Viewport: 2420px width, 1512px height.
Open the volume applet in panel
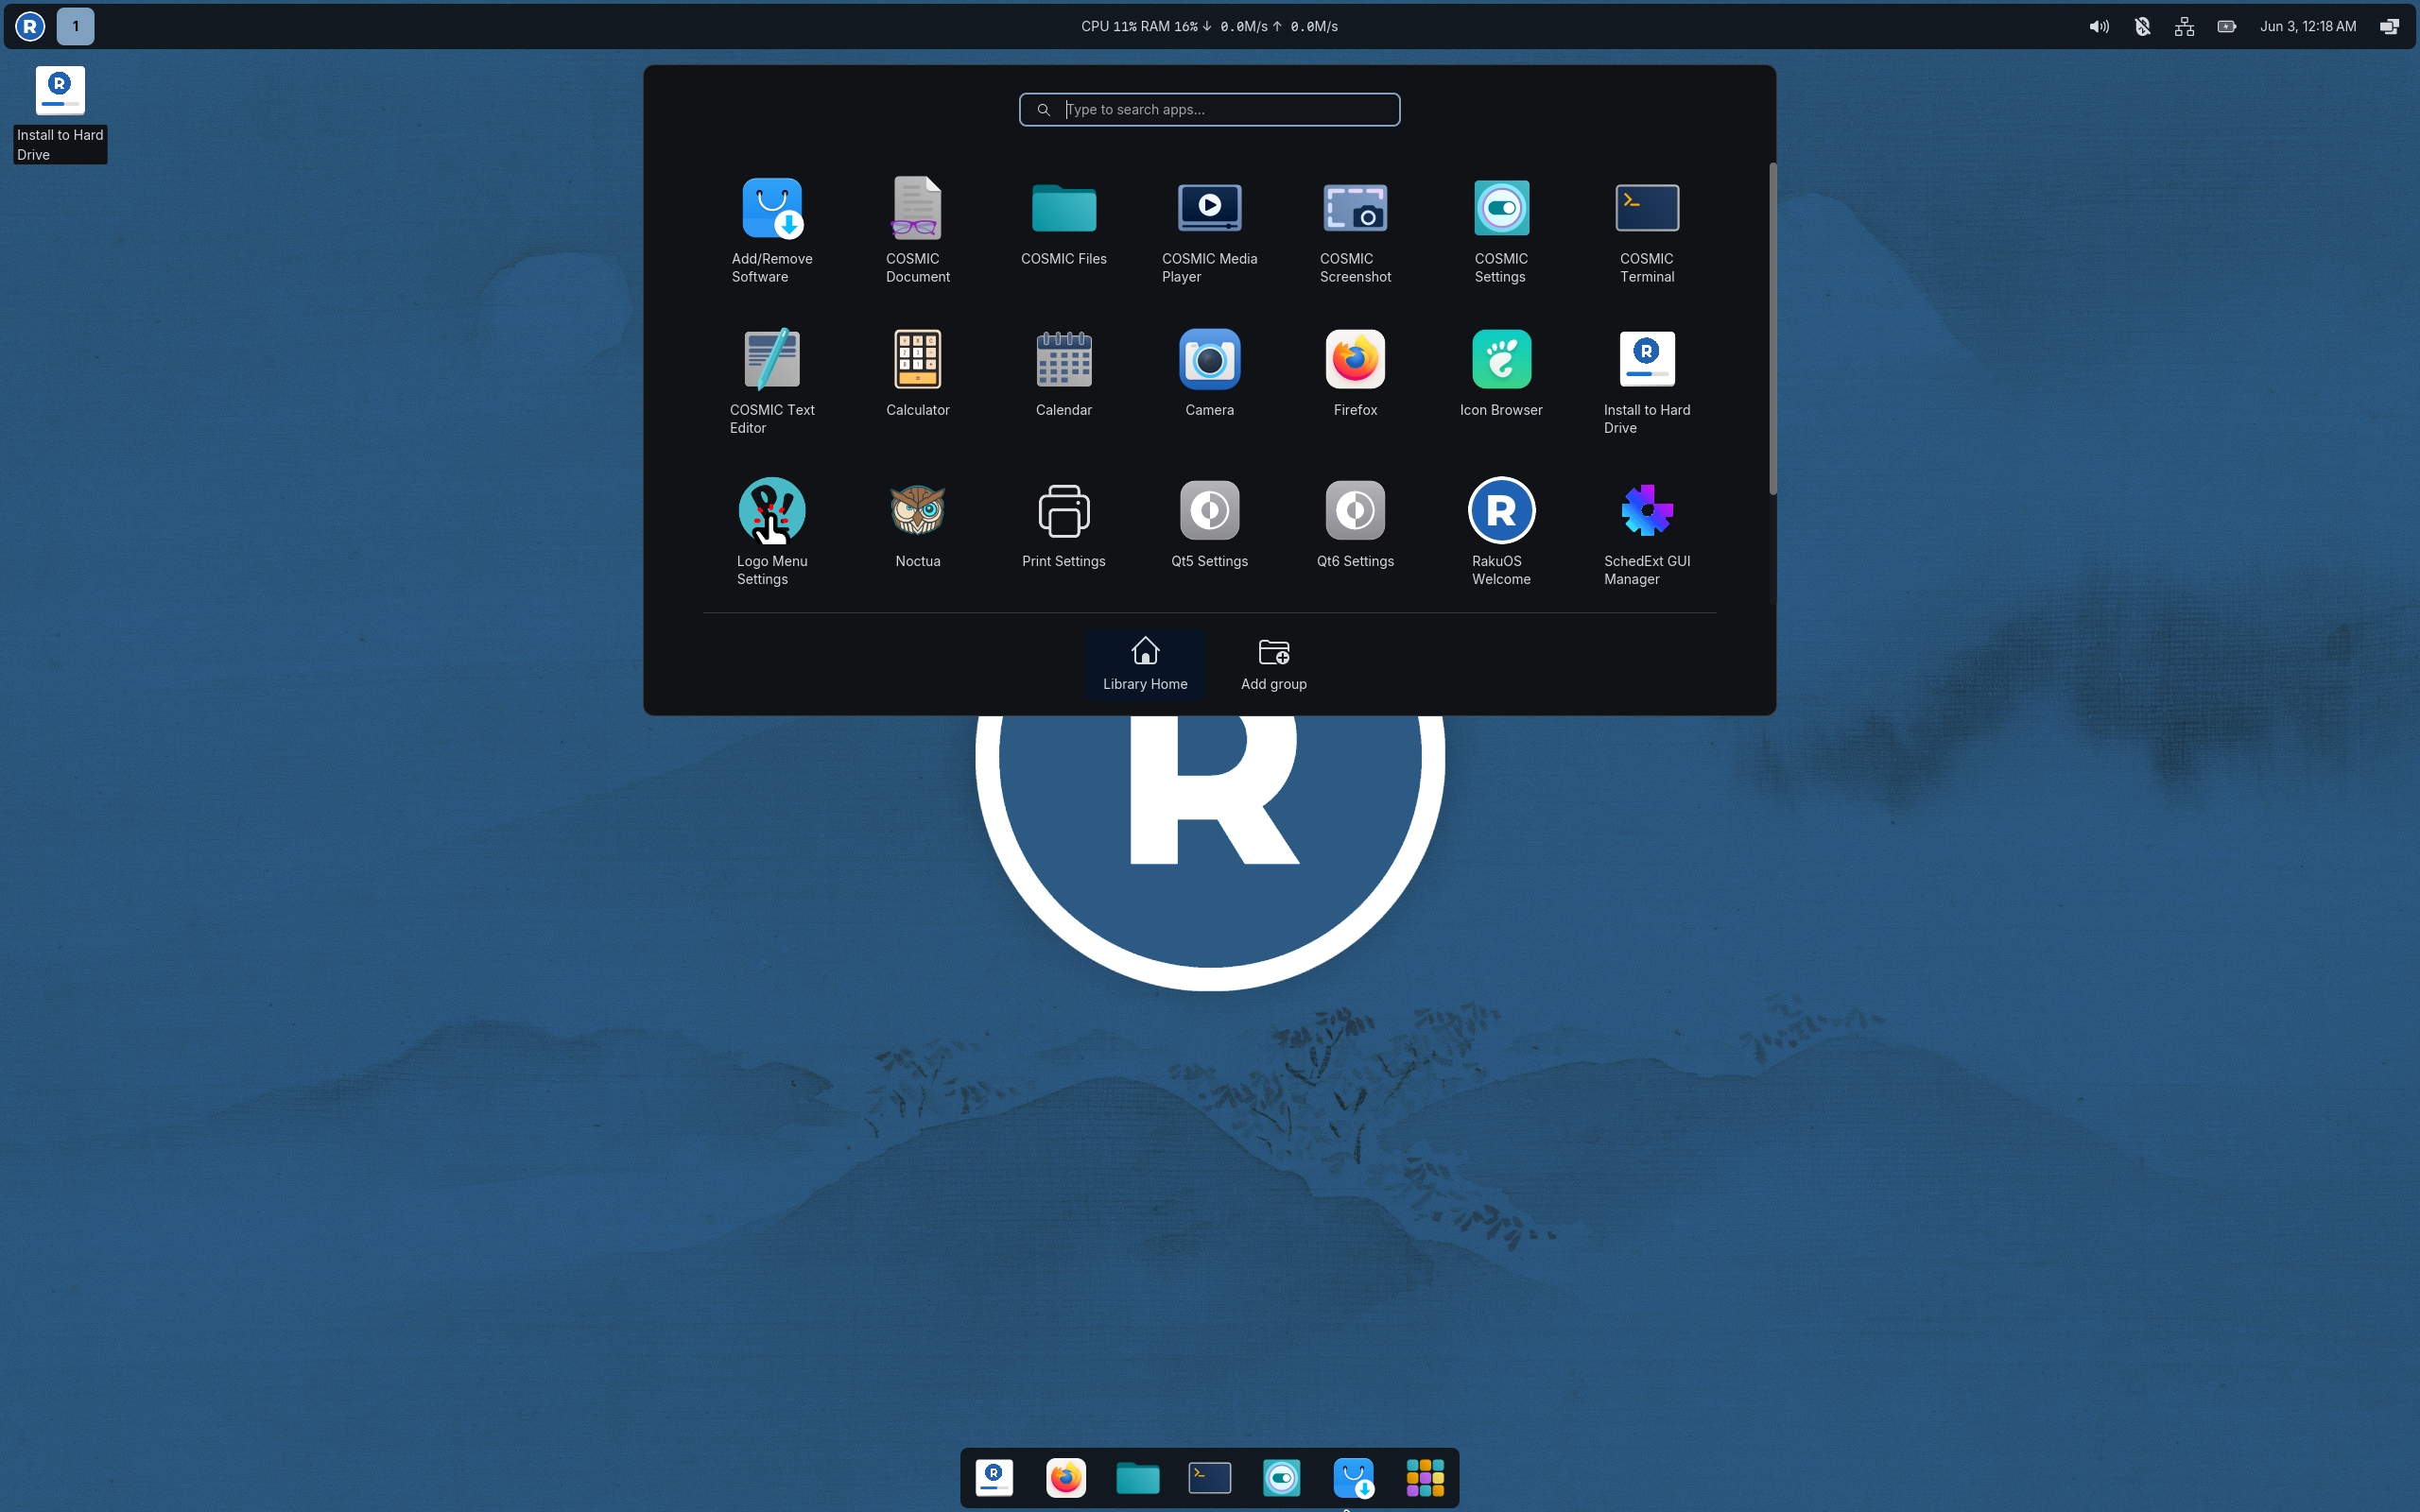[2099, 26]
